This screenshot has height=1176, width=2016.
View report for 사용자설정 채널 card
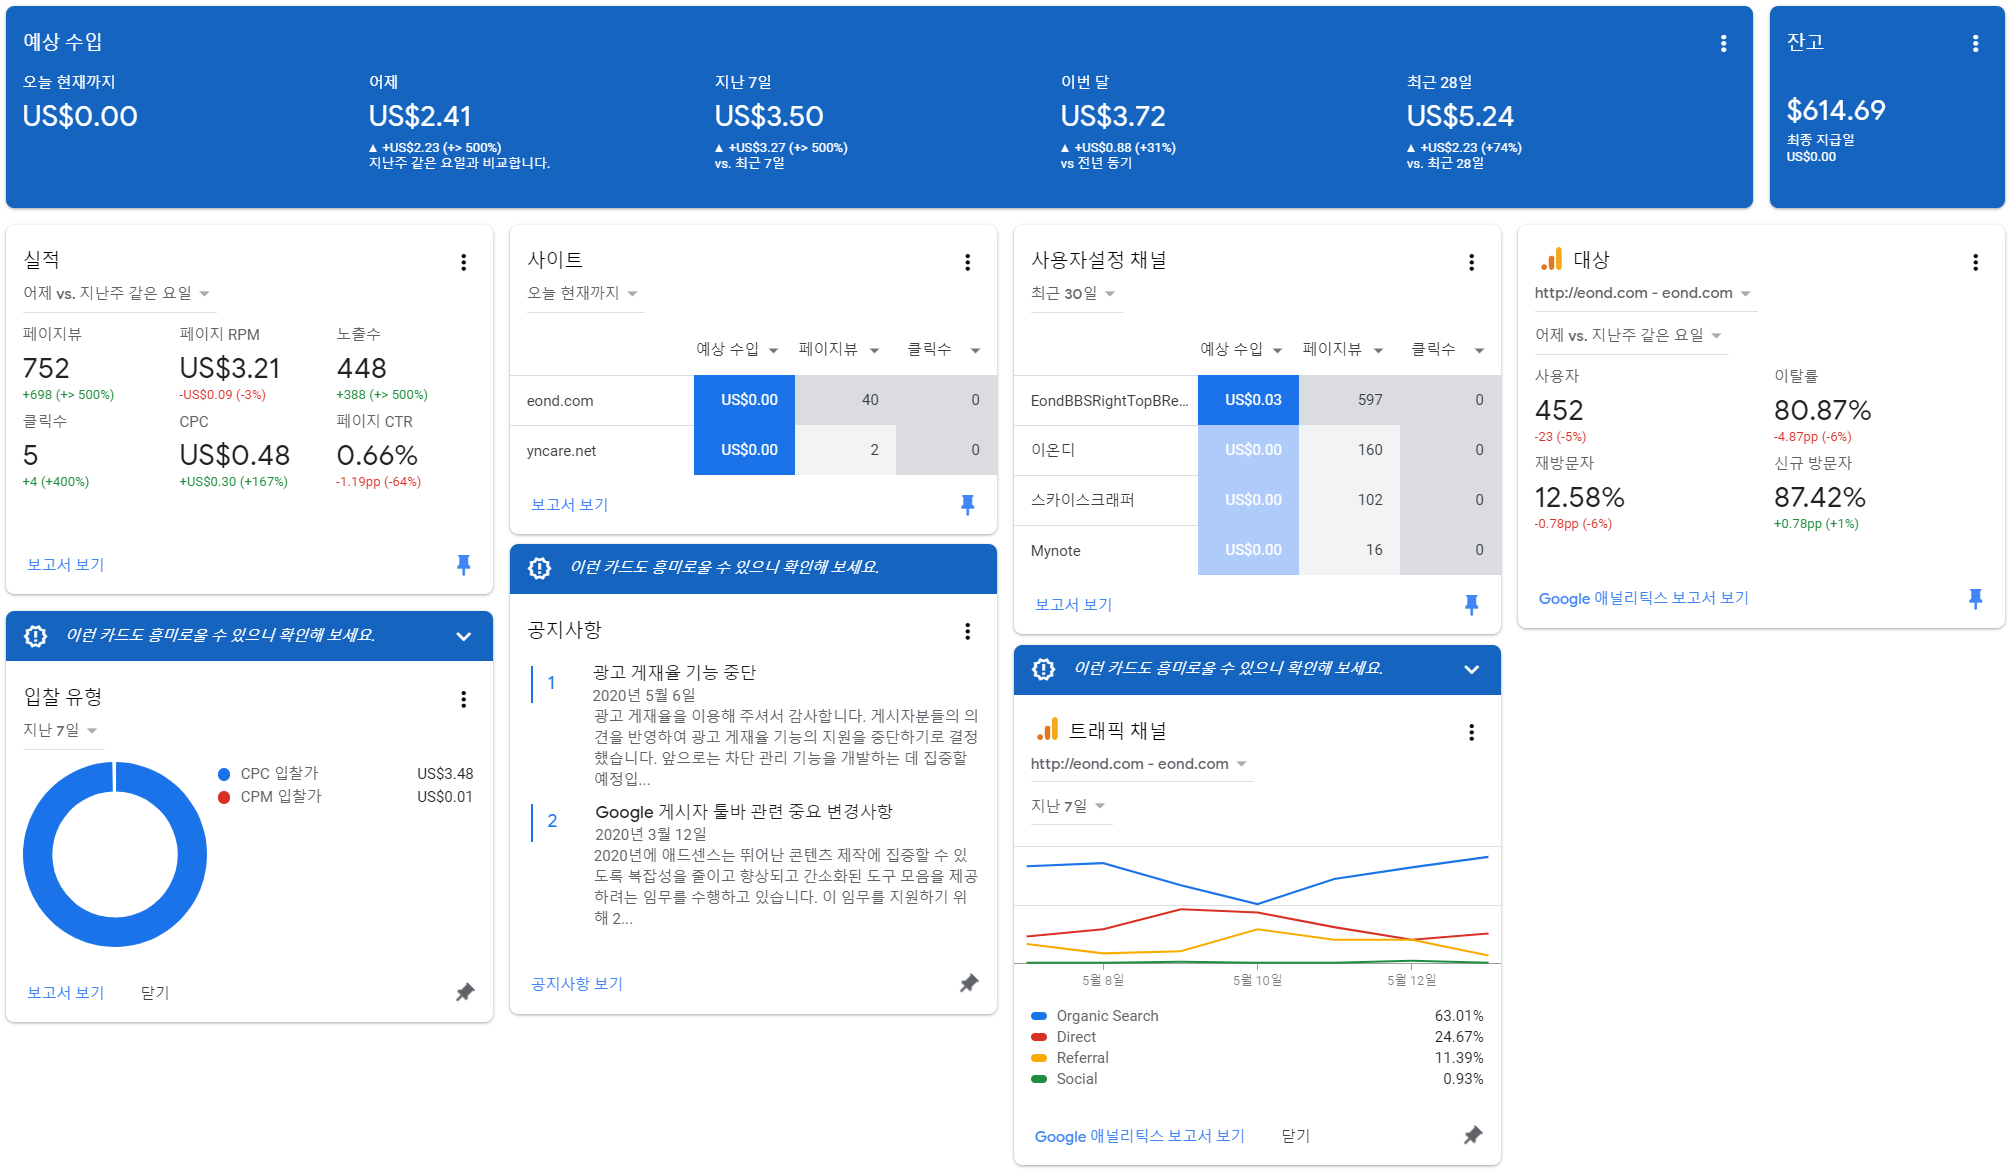[1074, 605]
